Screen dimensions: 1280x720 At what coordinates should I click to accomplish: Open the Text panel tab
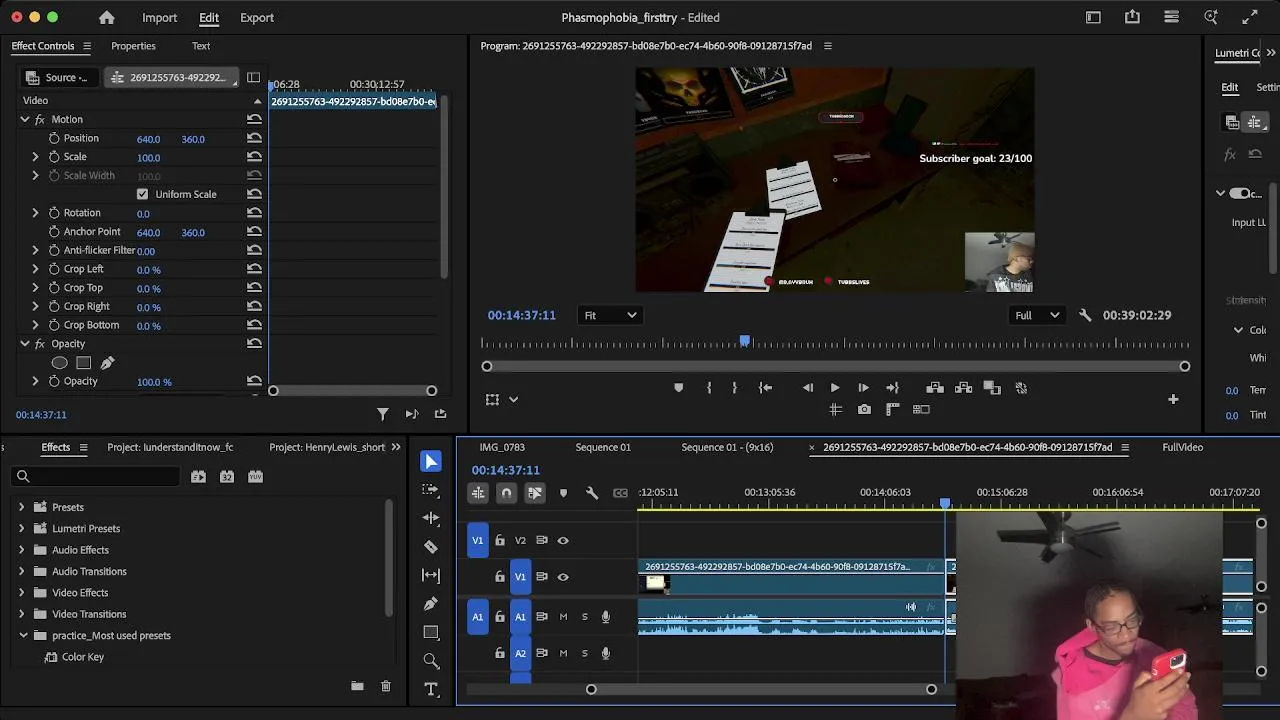click(201, 46)
